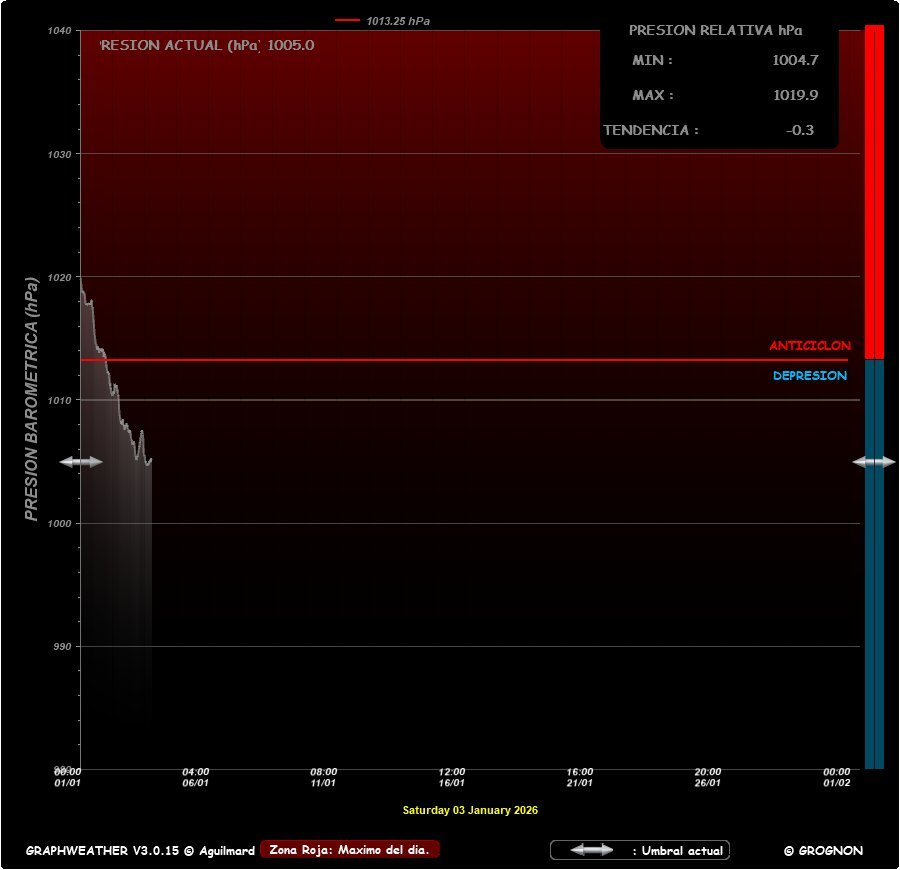Screen dimensions: 900x870
Task: Click the red anticyclone vertical bar
Action: pos(874,190)
